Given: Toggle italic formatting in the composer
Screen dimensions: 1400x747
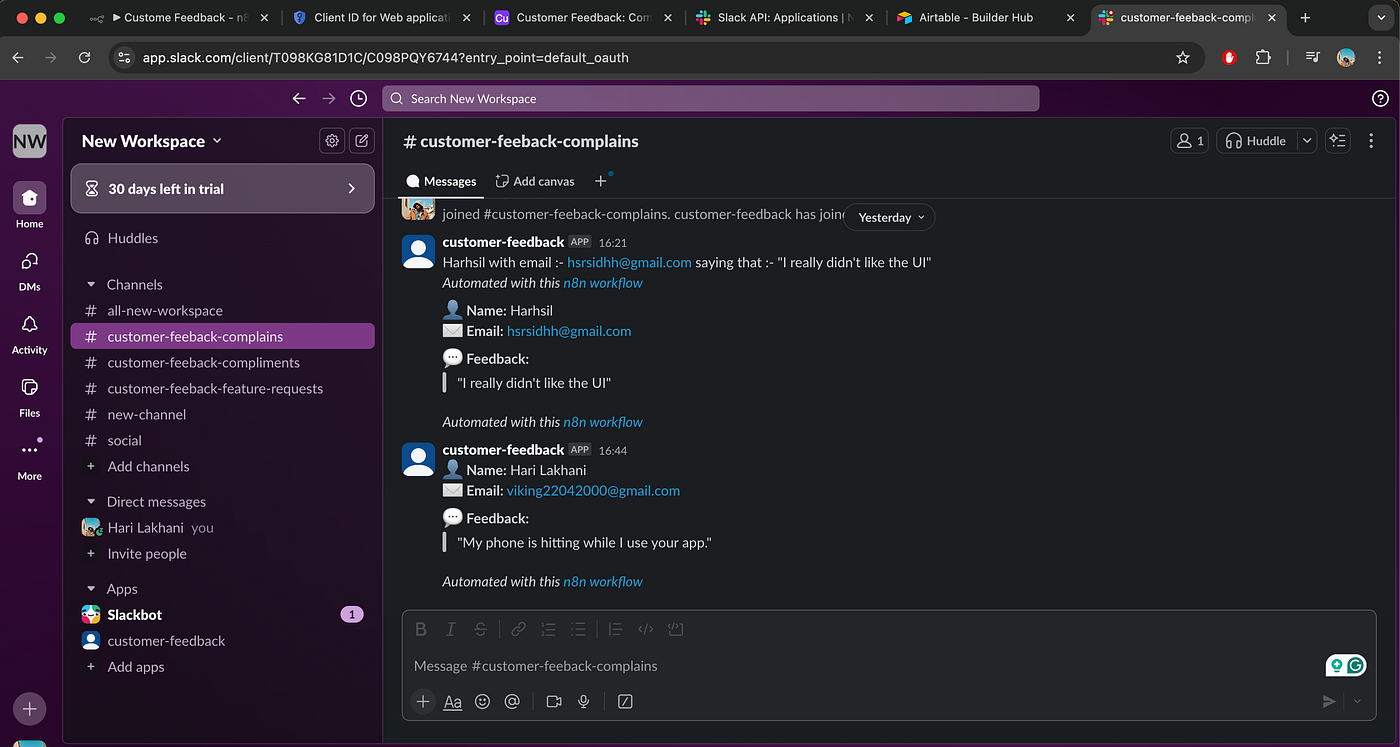Looking at the screenshot, I should coord(451,629).
